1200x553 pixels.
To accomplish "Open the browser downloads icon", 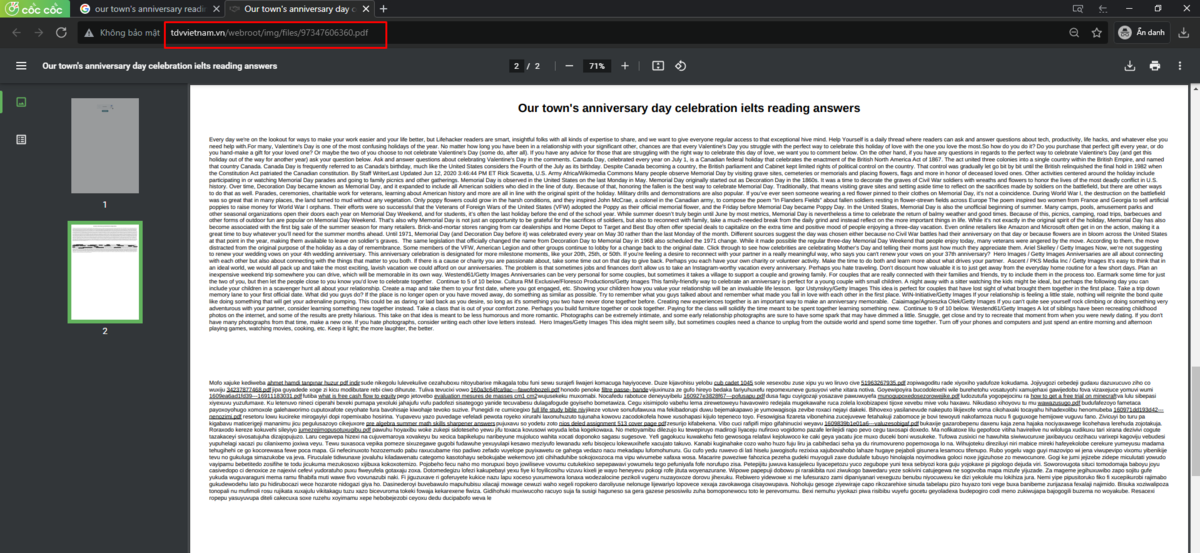I will pyautogui.click(x=1185, y=33).
